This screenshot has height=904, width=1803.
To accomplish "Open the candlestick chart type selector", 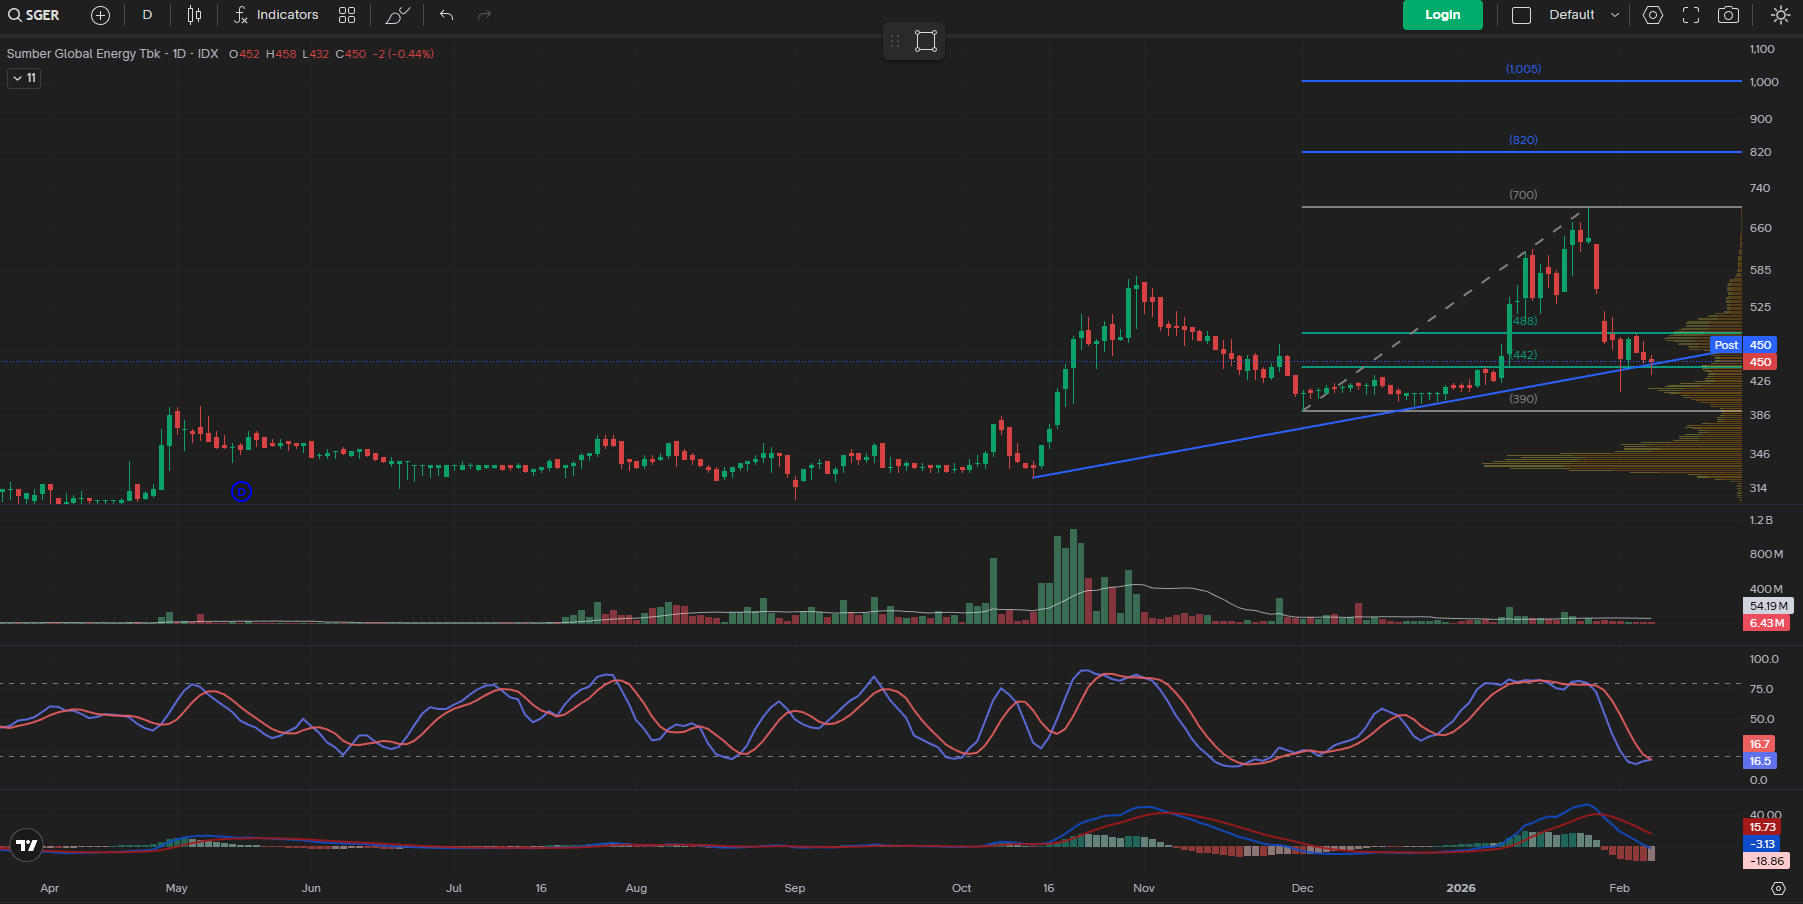I will [194, 15].
